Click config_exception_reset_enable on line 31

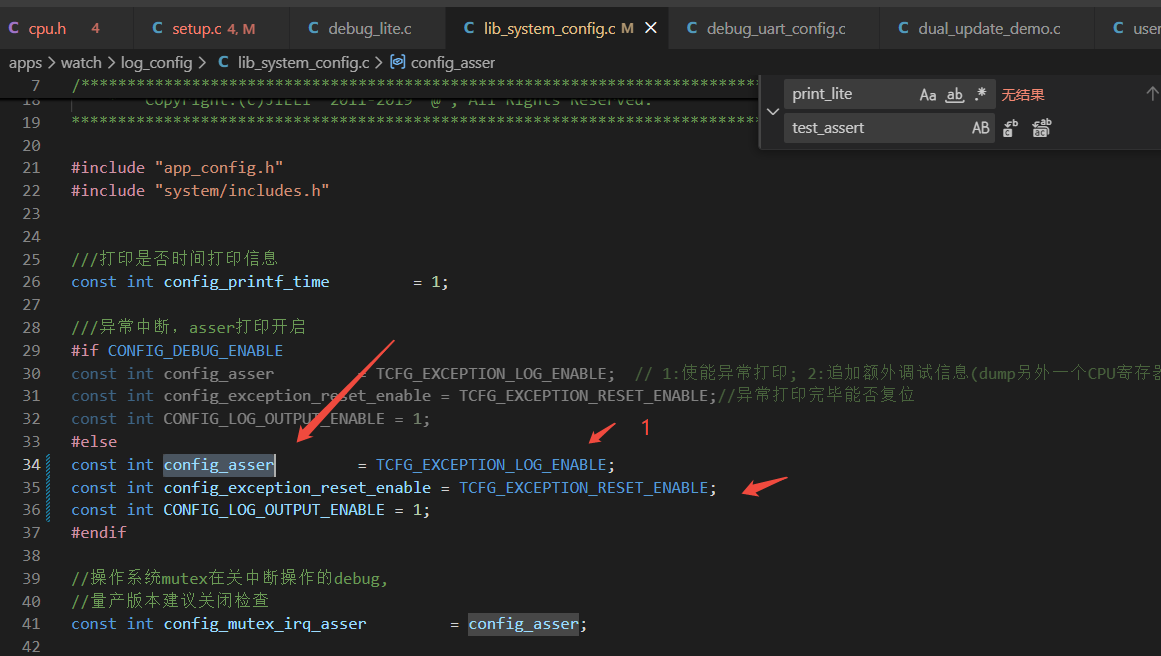click(x=298, y=396)
